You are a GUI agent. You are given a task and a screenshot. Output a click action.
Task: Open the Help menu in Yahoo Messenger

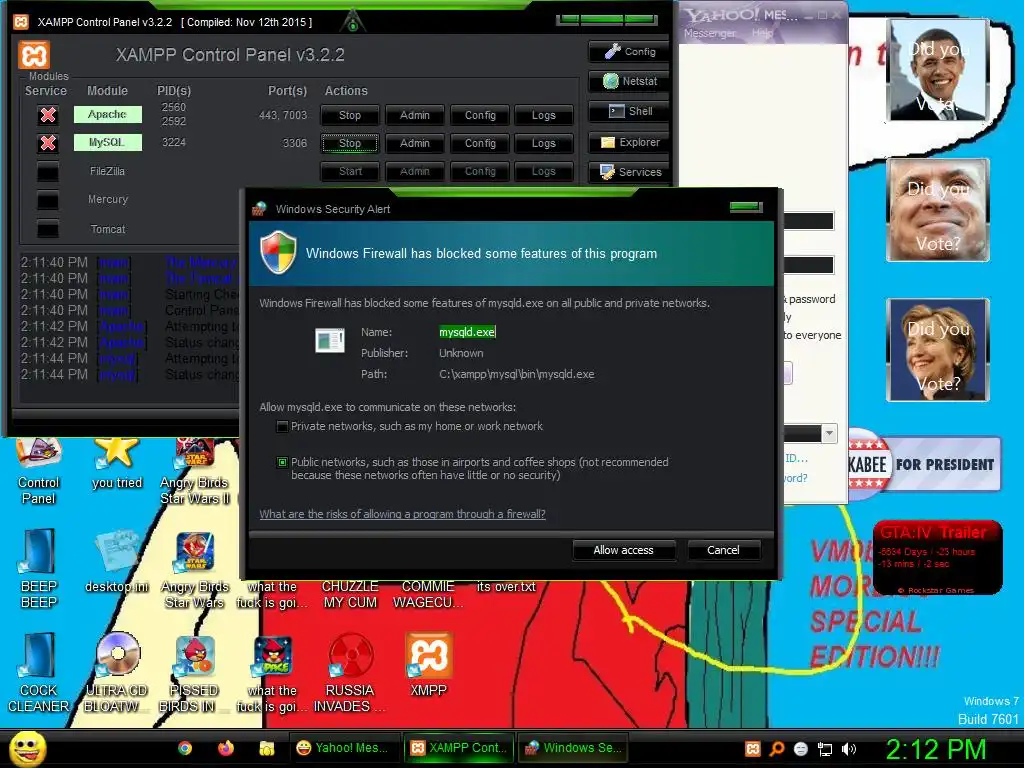point(762,33)
